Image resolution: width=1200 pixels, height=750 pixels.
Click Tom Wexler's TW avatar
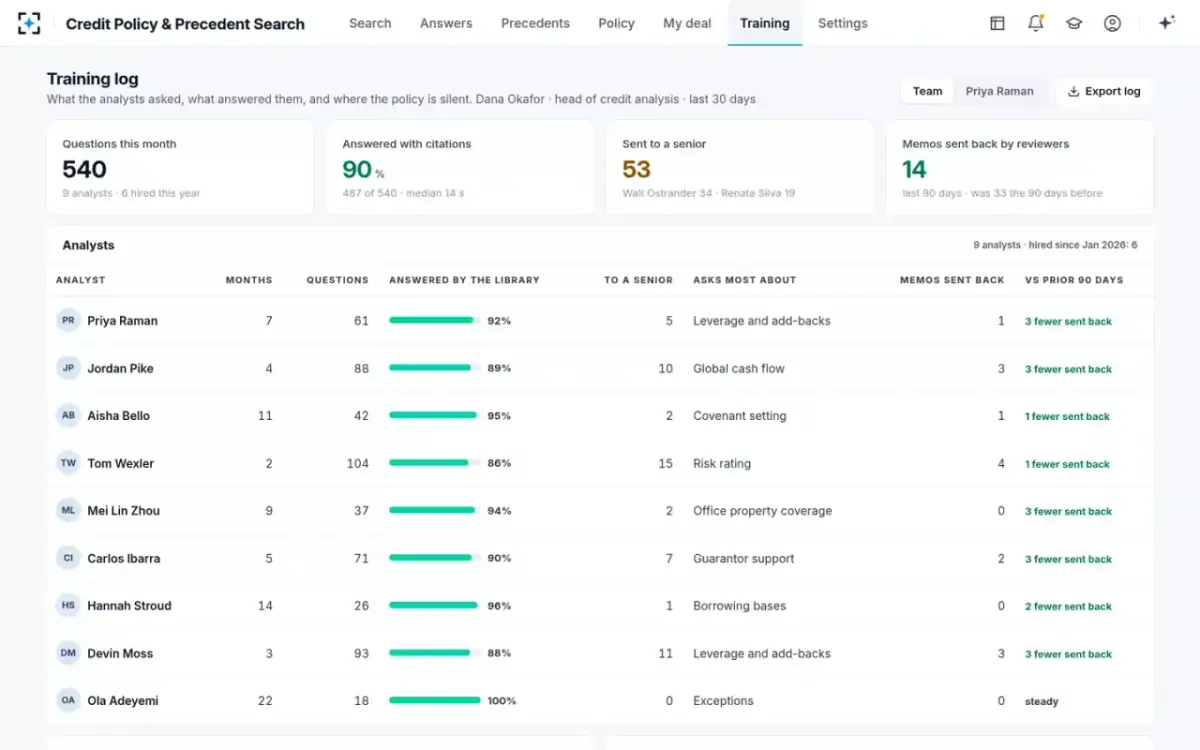[68, 463]
